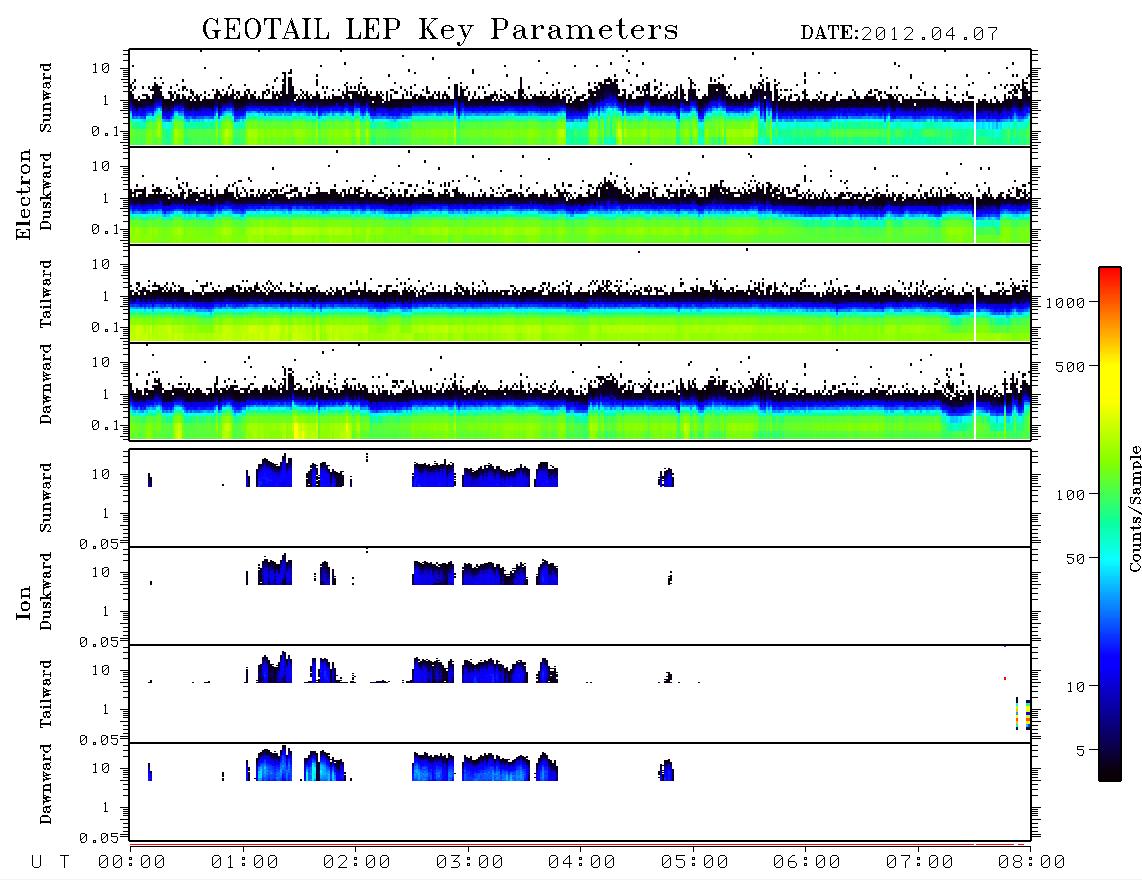Select the 04:00 time tick label
The image size is (1142, 880).
coord(582,863)
